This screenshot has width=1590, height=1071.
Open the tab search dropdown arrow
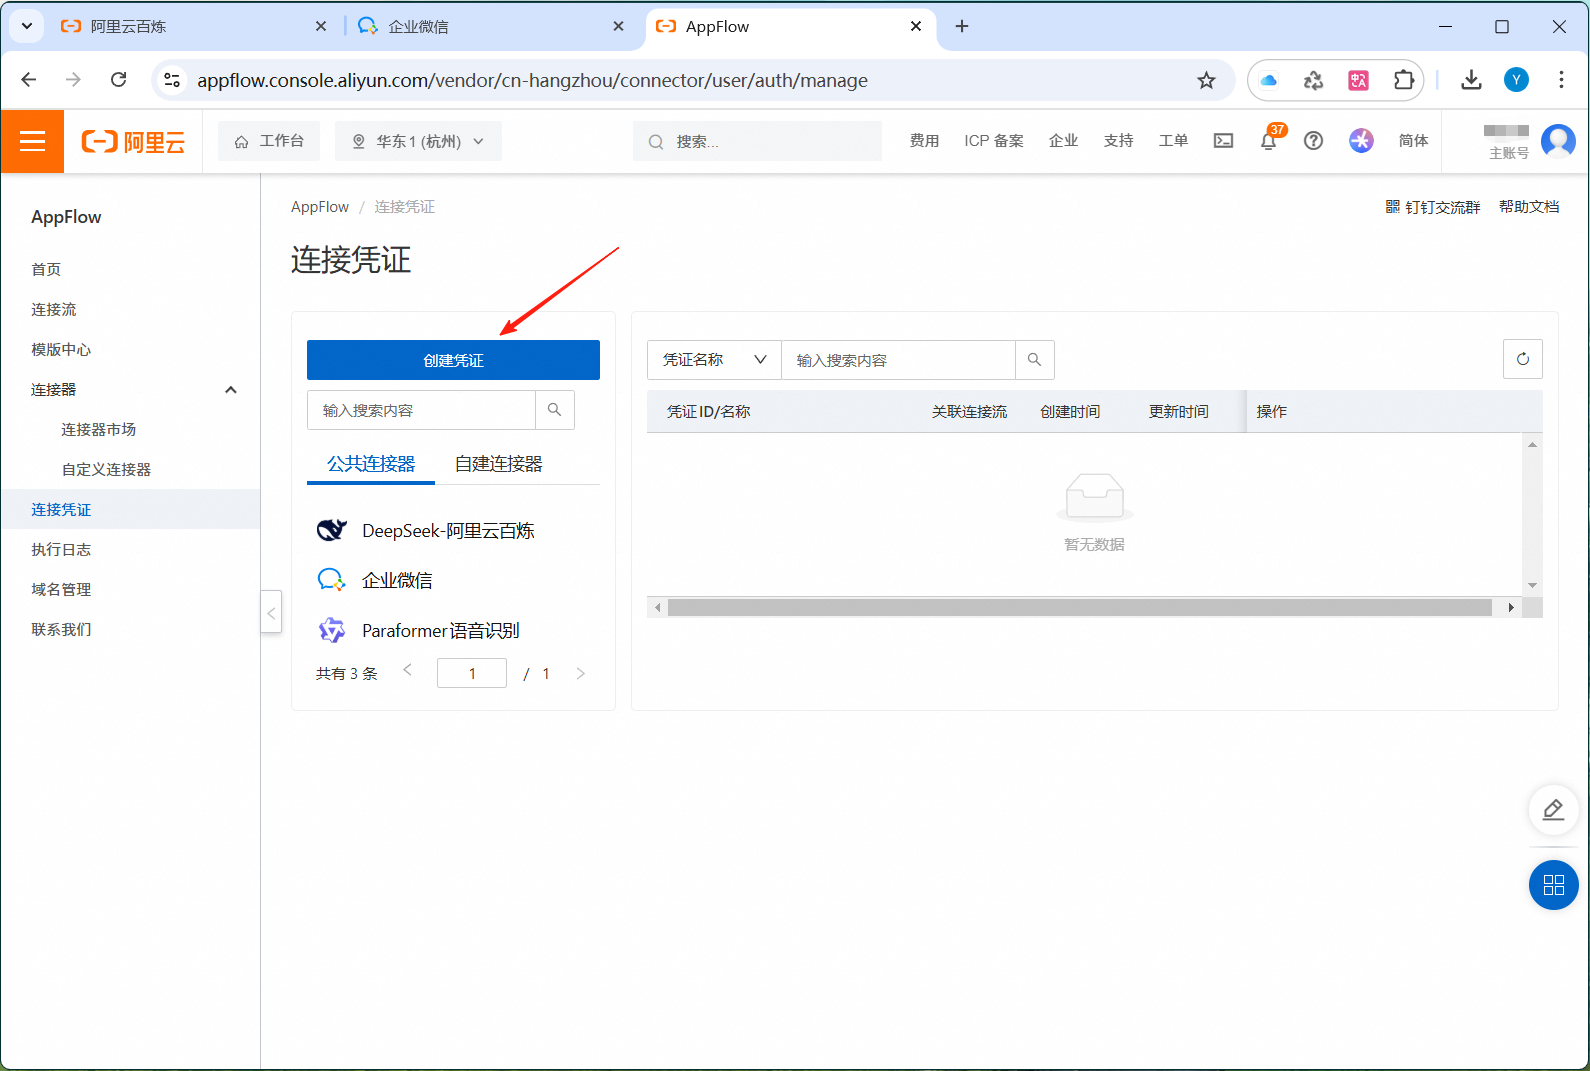(x=27, y=26)
